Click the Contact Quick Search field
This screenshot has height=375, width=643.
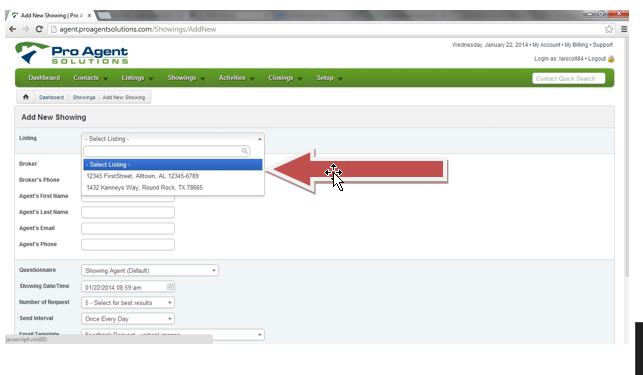(x=568, y=78)
